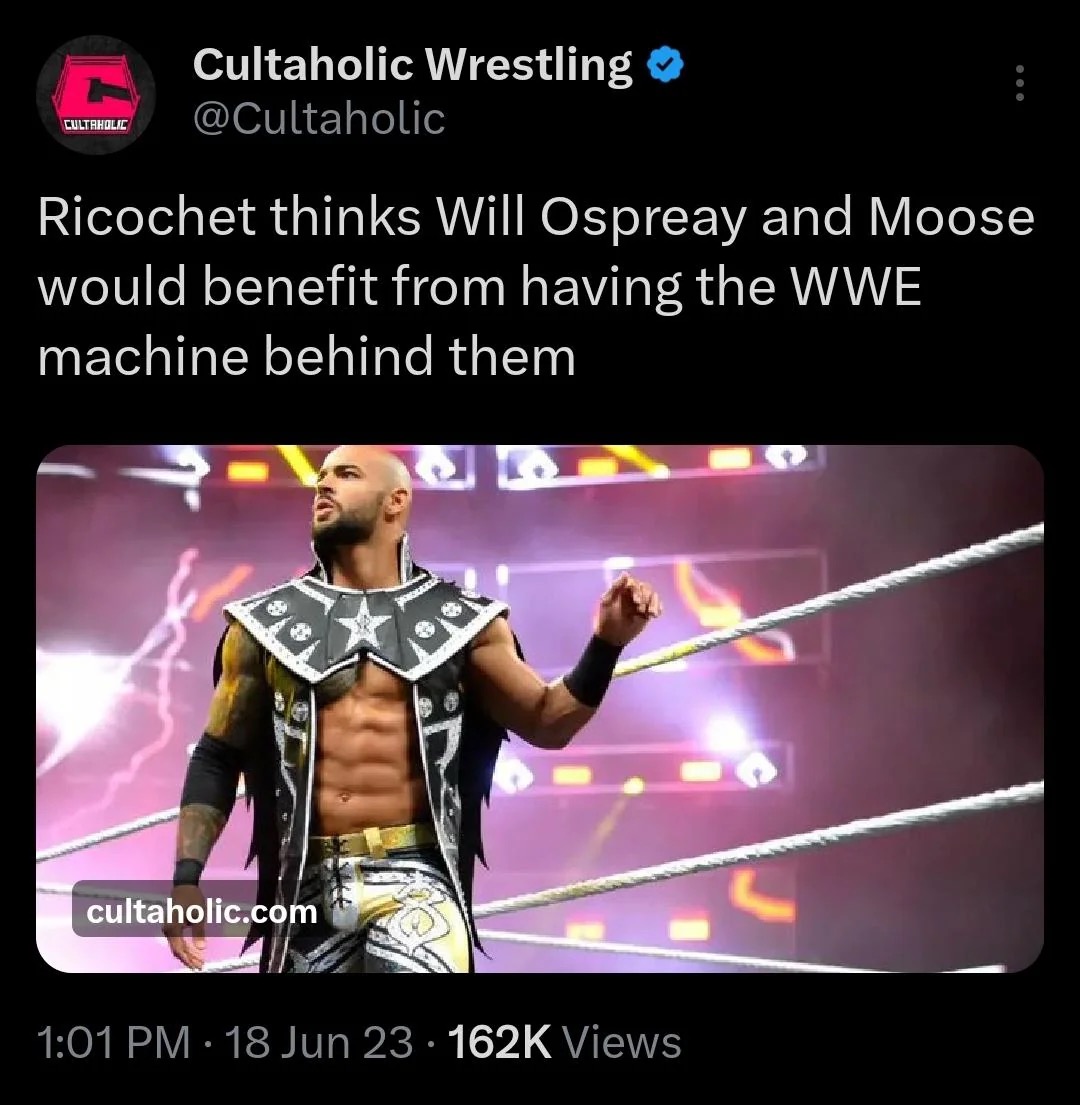Click the 'machine behind them' text line
Viewport: 1080px width, 1105px height.
pos(306,357)
